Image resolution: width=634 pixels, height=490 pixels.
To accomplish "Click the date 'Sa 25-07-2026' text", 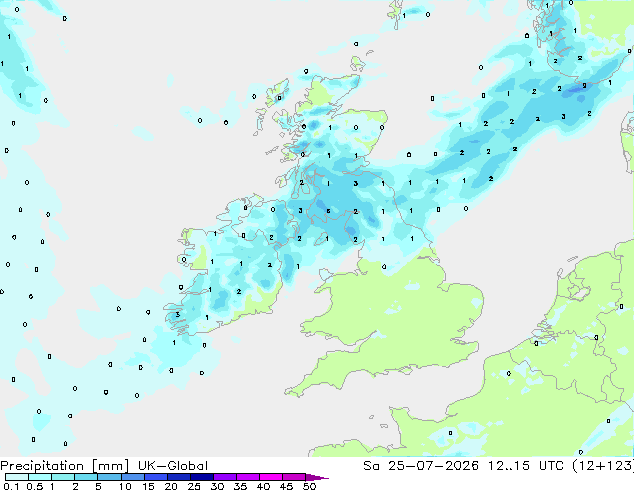I will coord(421,466).
